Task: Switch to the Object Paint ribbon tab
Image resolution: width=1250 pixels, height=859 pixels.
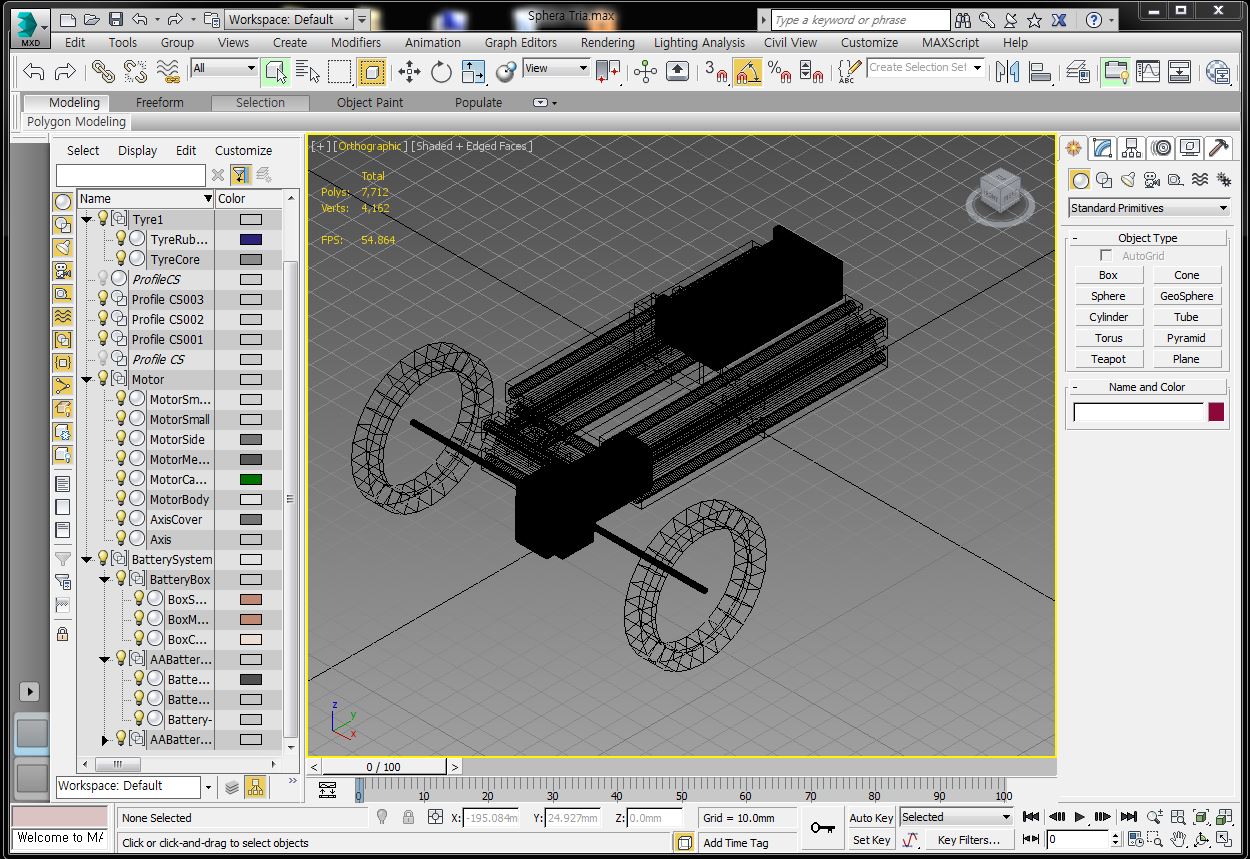Action: [x=368, y=102]
